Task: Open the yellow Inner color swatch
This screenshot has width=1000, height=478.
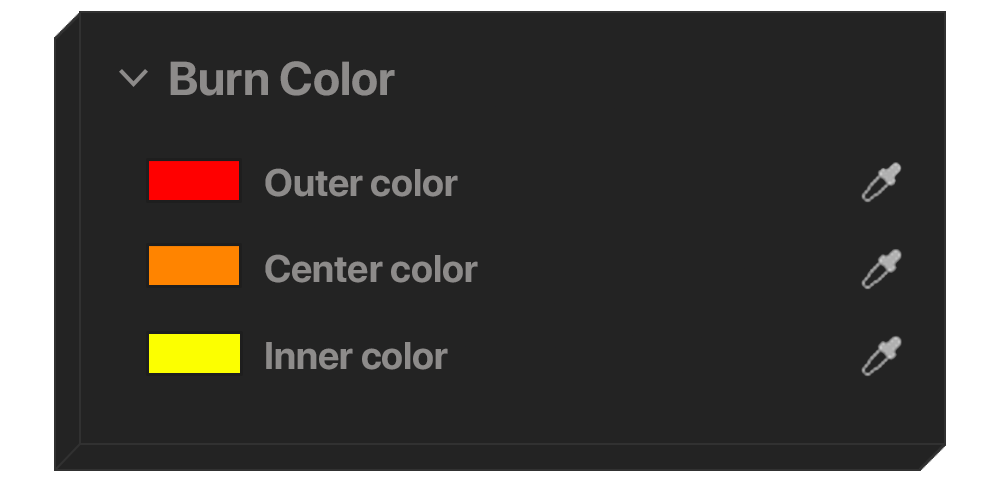Action: pyautogui.click(x=194, y=354)
